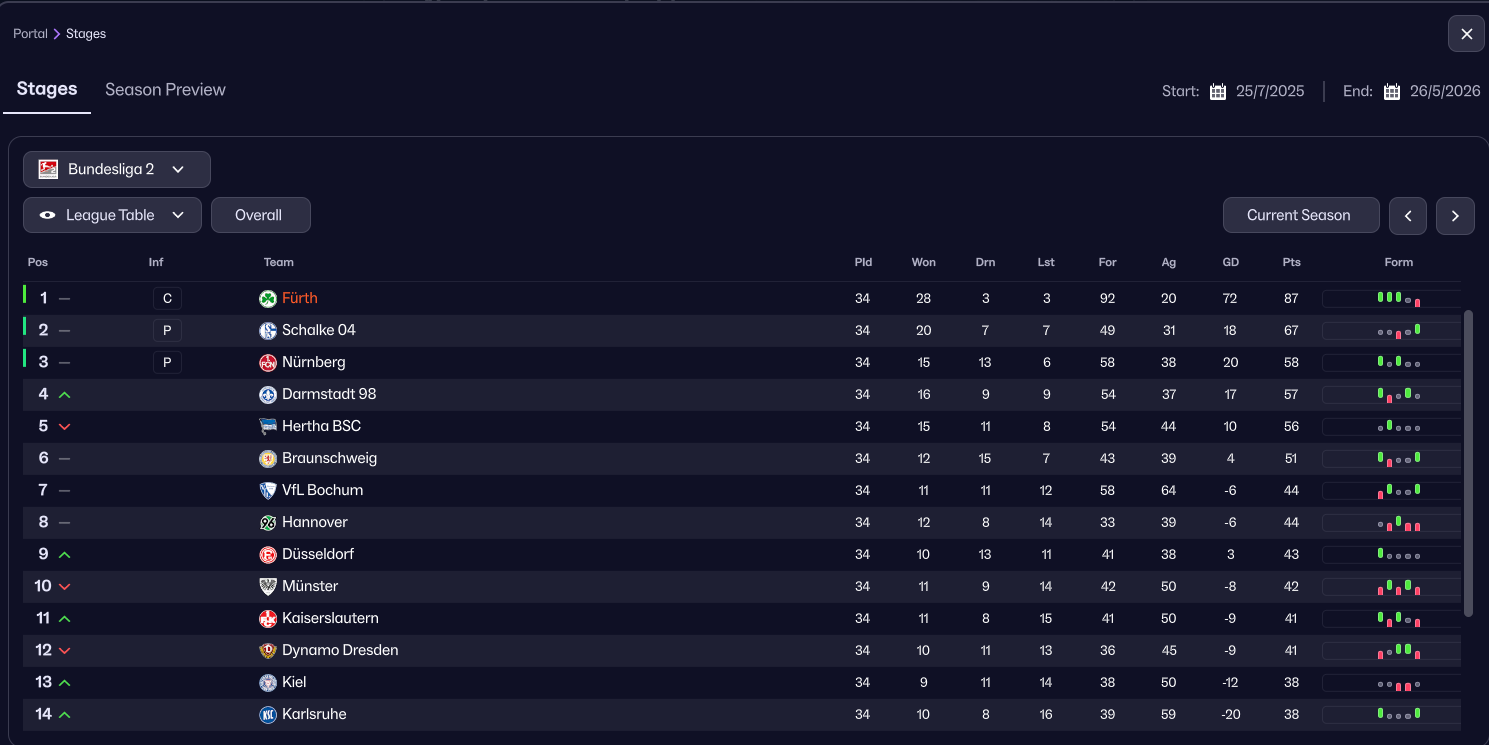Open the End date calendar icon
1489x745 pixels.
click(1392, 91)
